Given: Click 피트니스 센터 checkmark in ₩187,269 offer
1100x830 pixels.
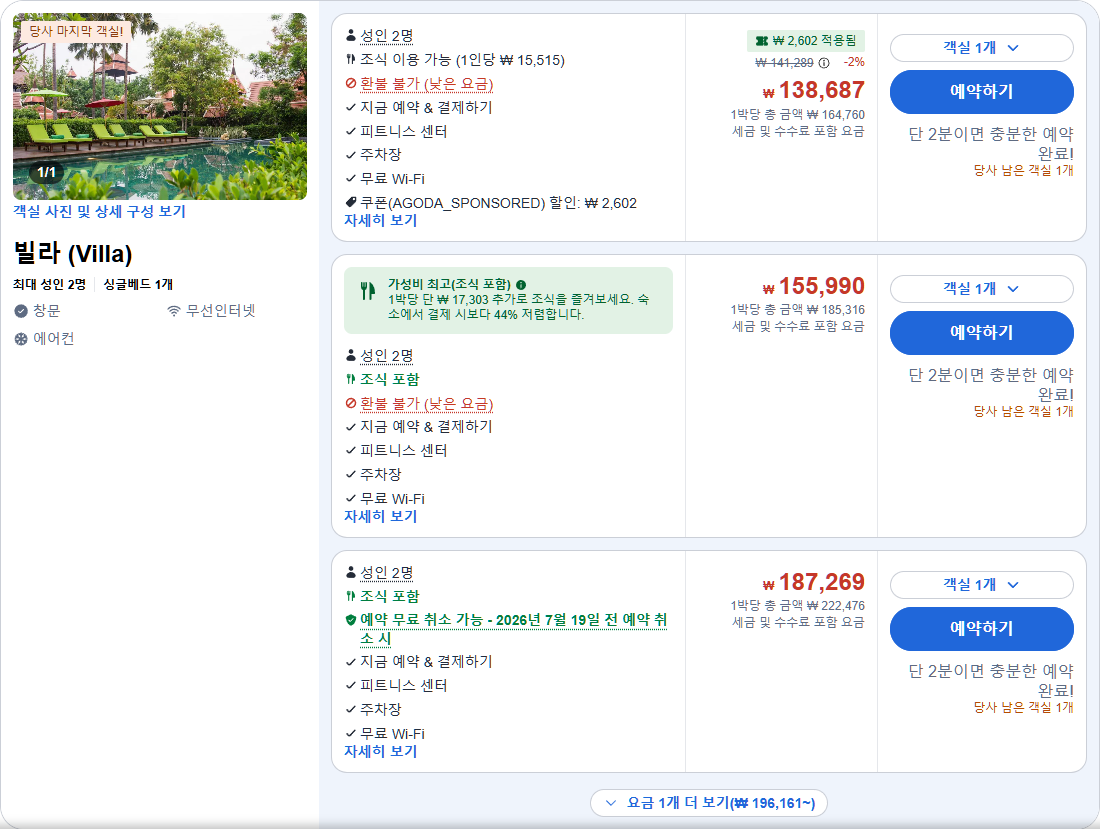Looking at the screenshot, I should click(x=351, y=685).
